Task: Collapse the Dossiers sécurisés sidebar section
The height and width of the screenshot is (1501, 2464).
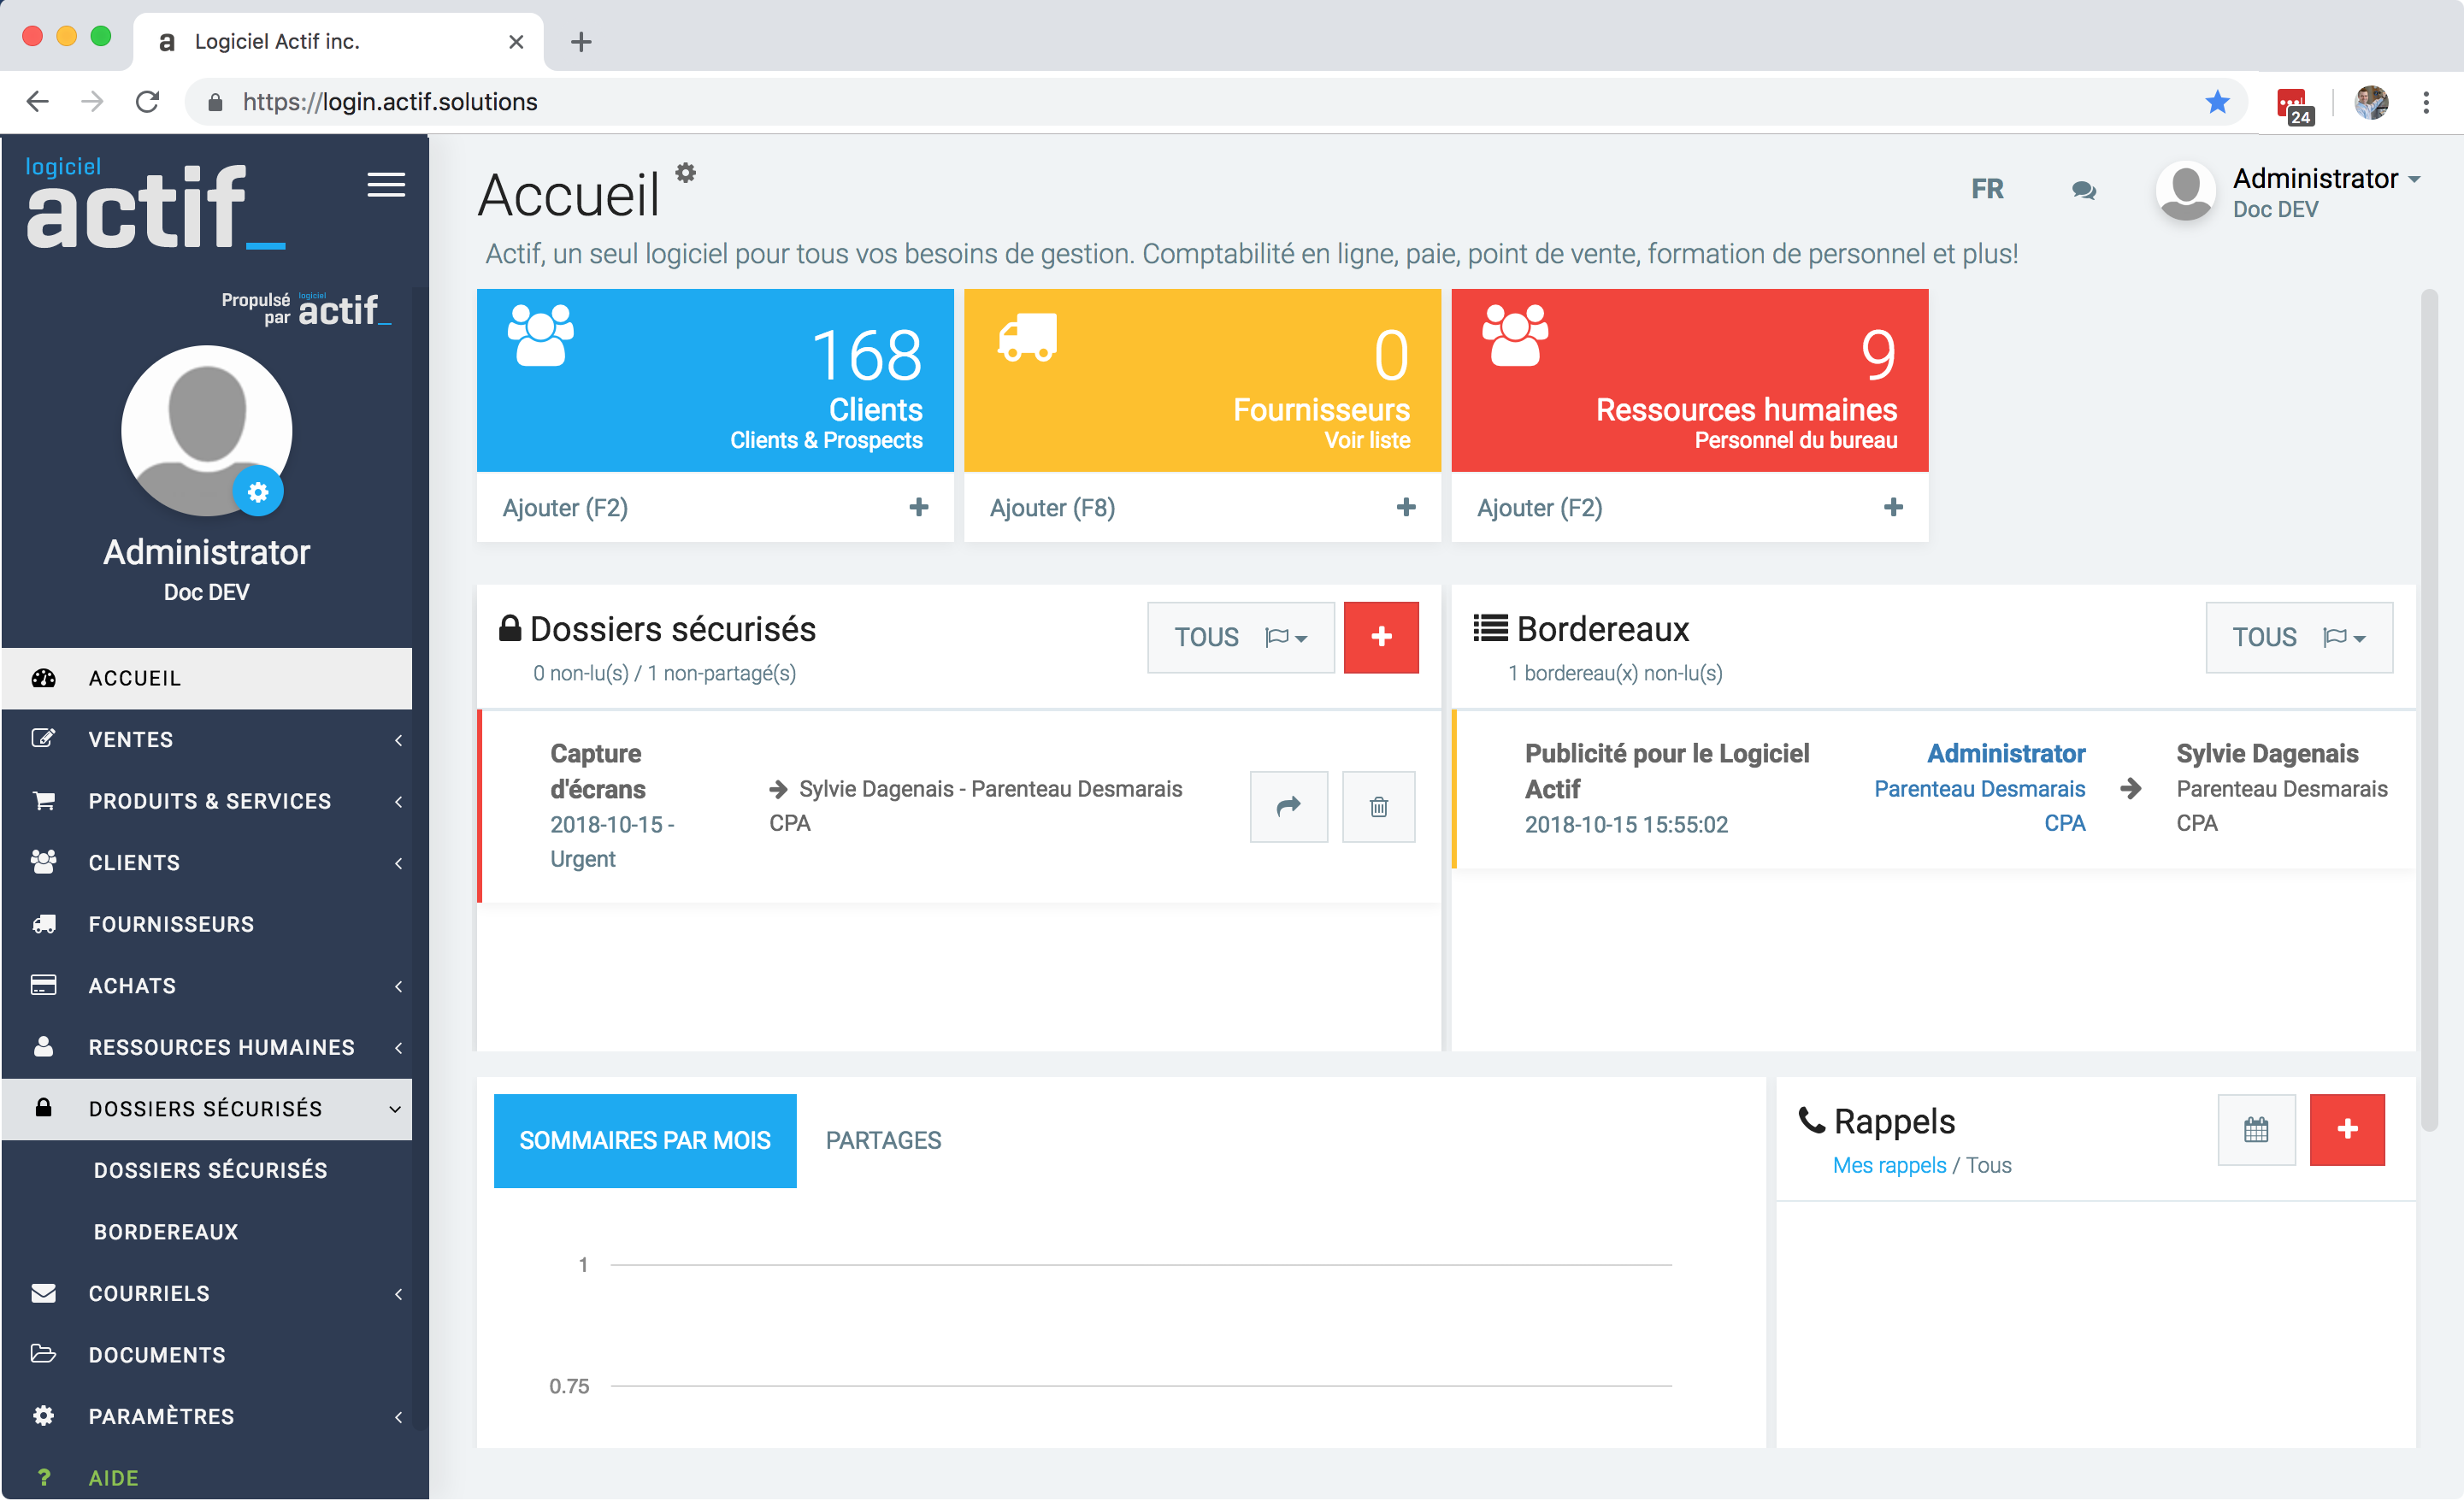Action: pyautogui.click(x=207, y=1108)
